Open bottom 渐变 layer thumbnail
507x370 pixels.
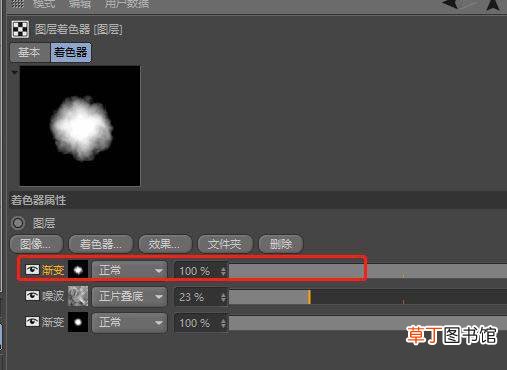point(78,322)
